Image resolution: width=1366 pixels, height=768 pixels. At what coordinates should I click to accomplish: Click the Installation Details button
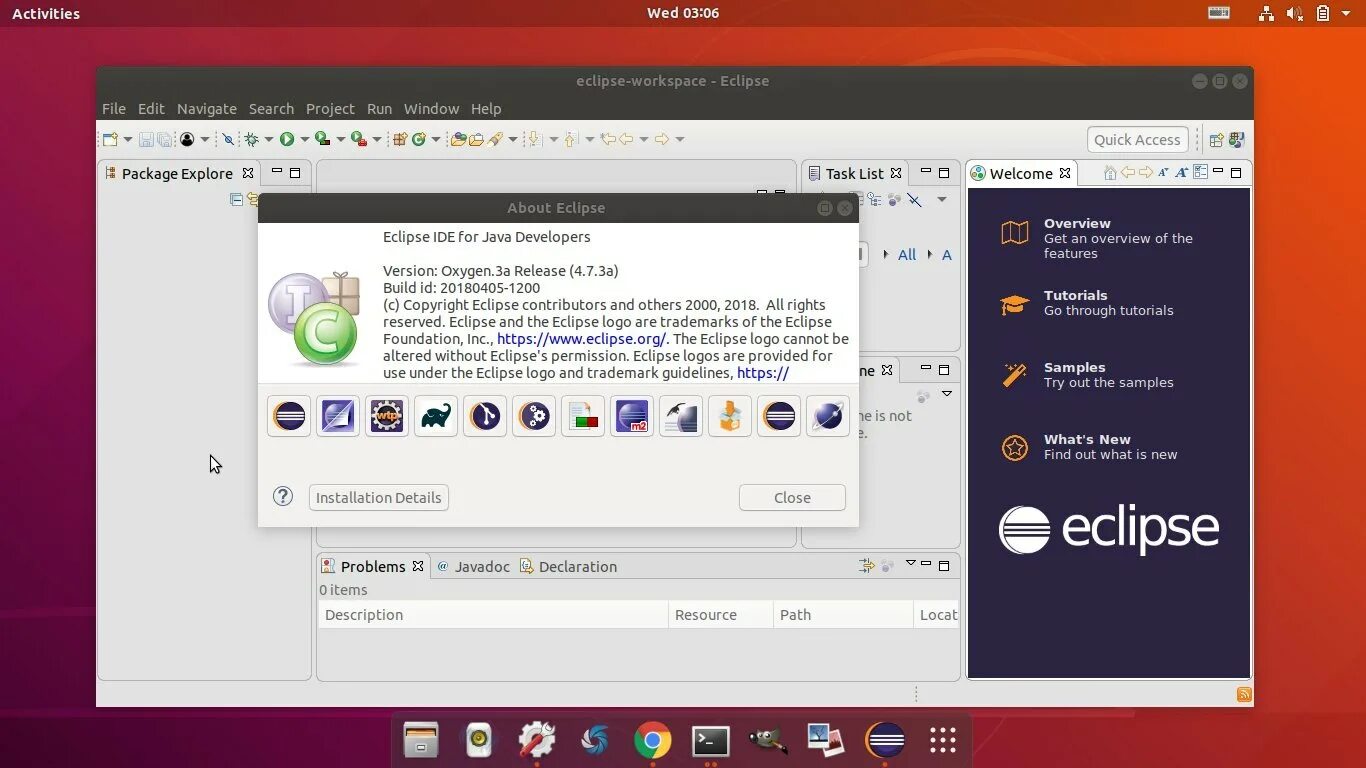coord(379,497)
